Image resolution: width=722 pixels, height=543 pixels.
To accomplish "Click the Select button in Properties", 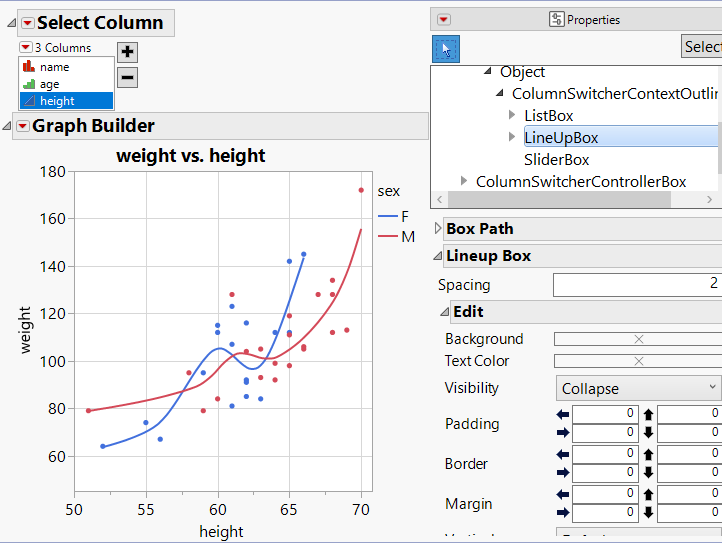I will [702, 47].
